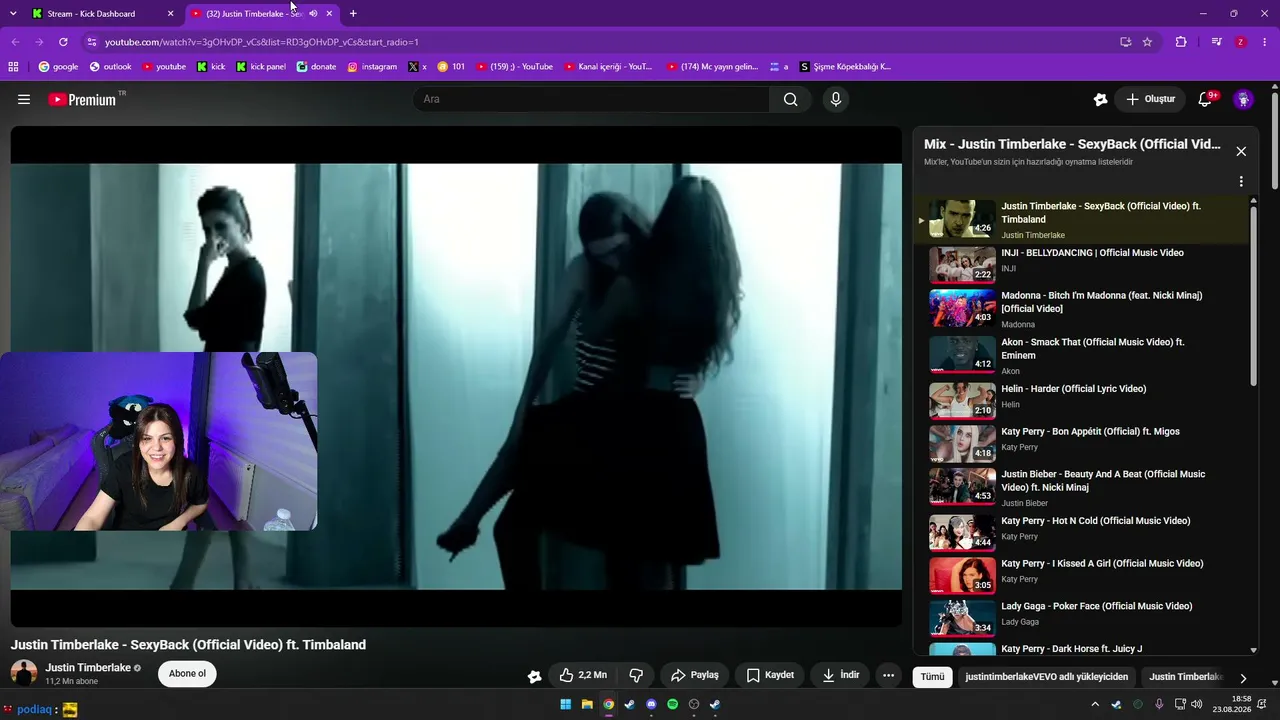
Task: Open Spotify from the taskbar
Action: 672,704
